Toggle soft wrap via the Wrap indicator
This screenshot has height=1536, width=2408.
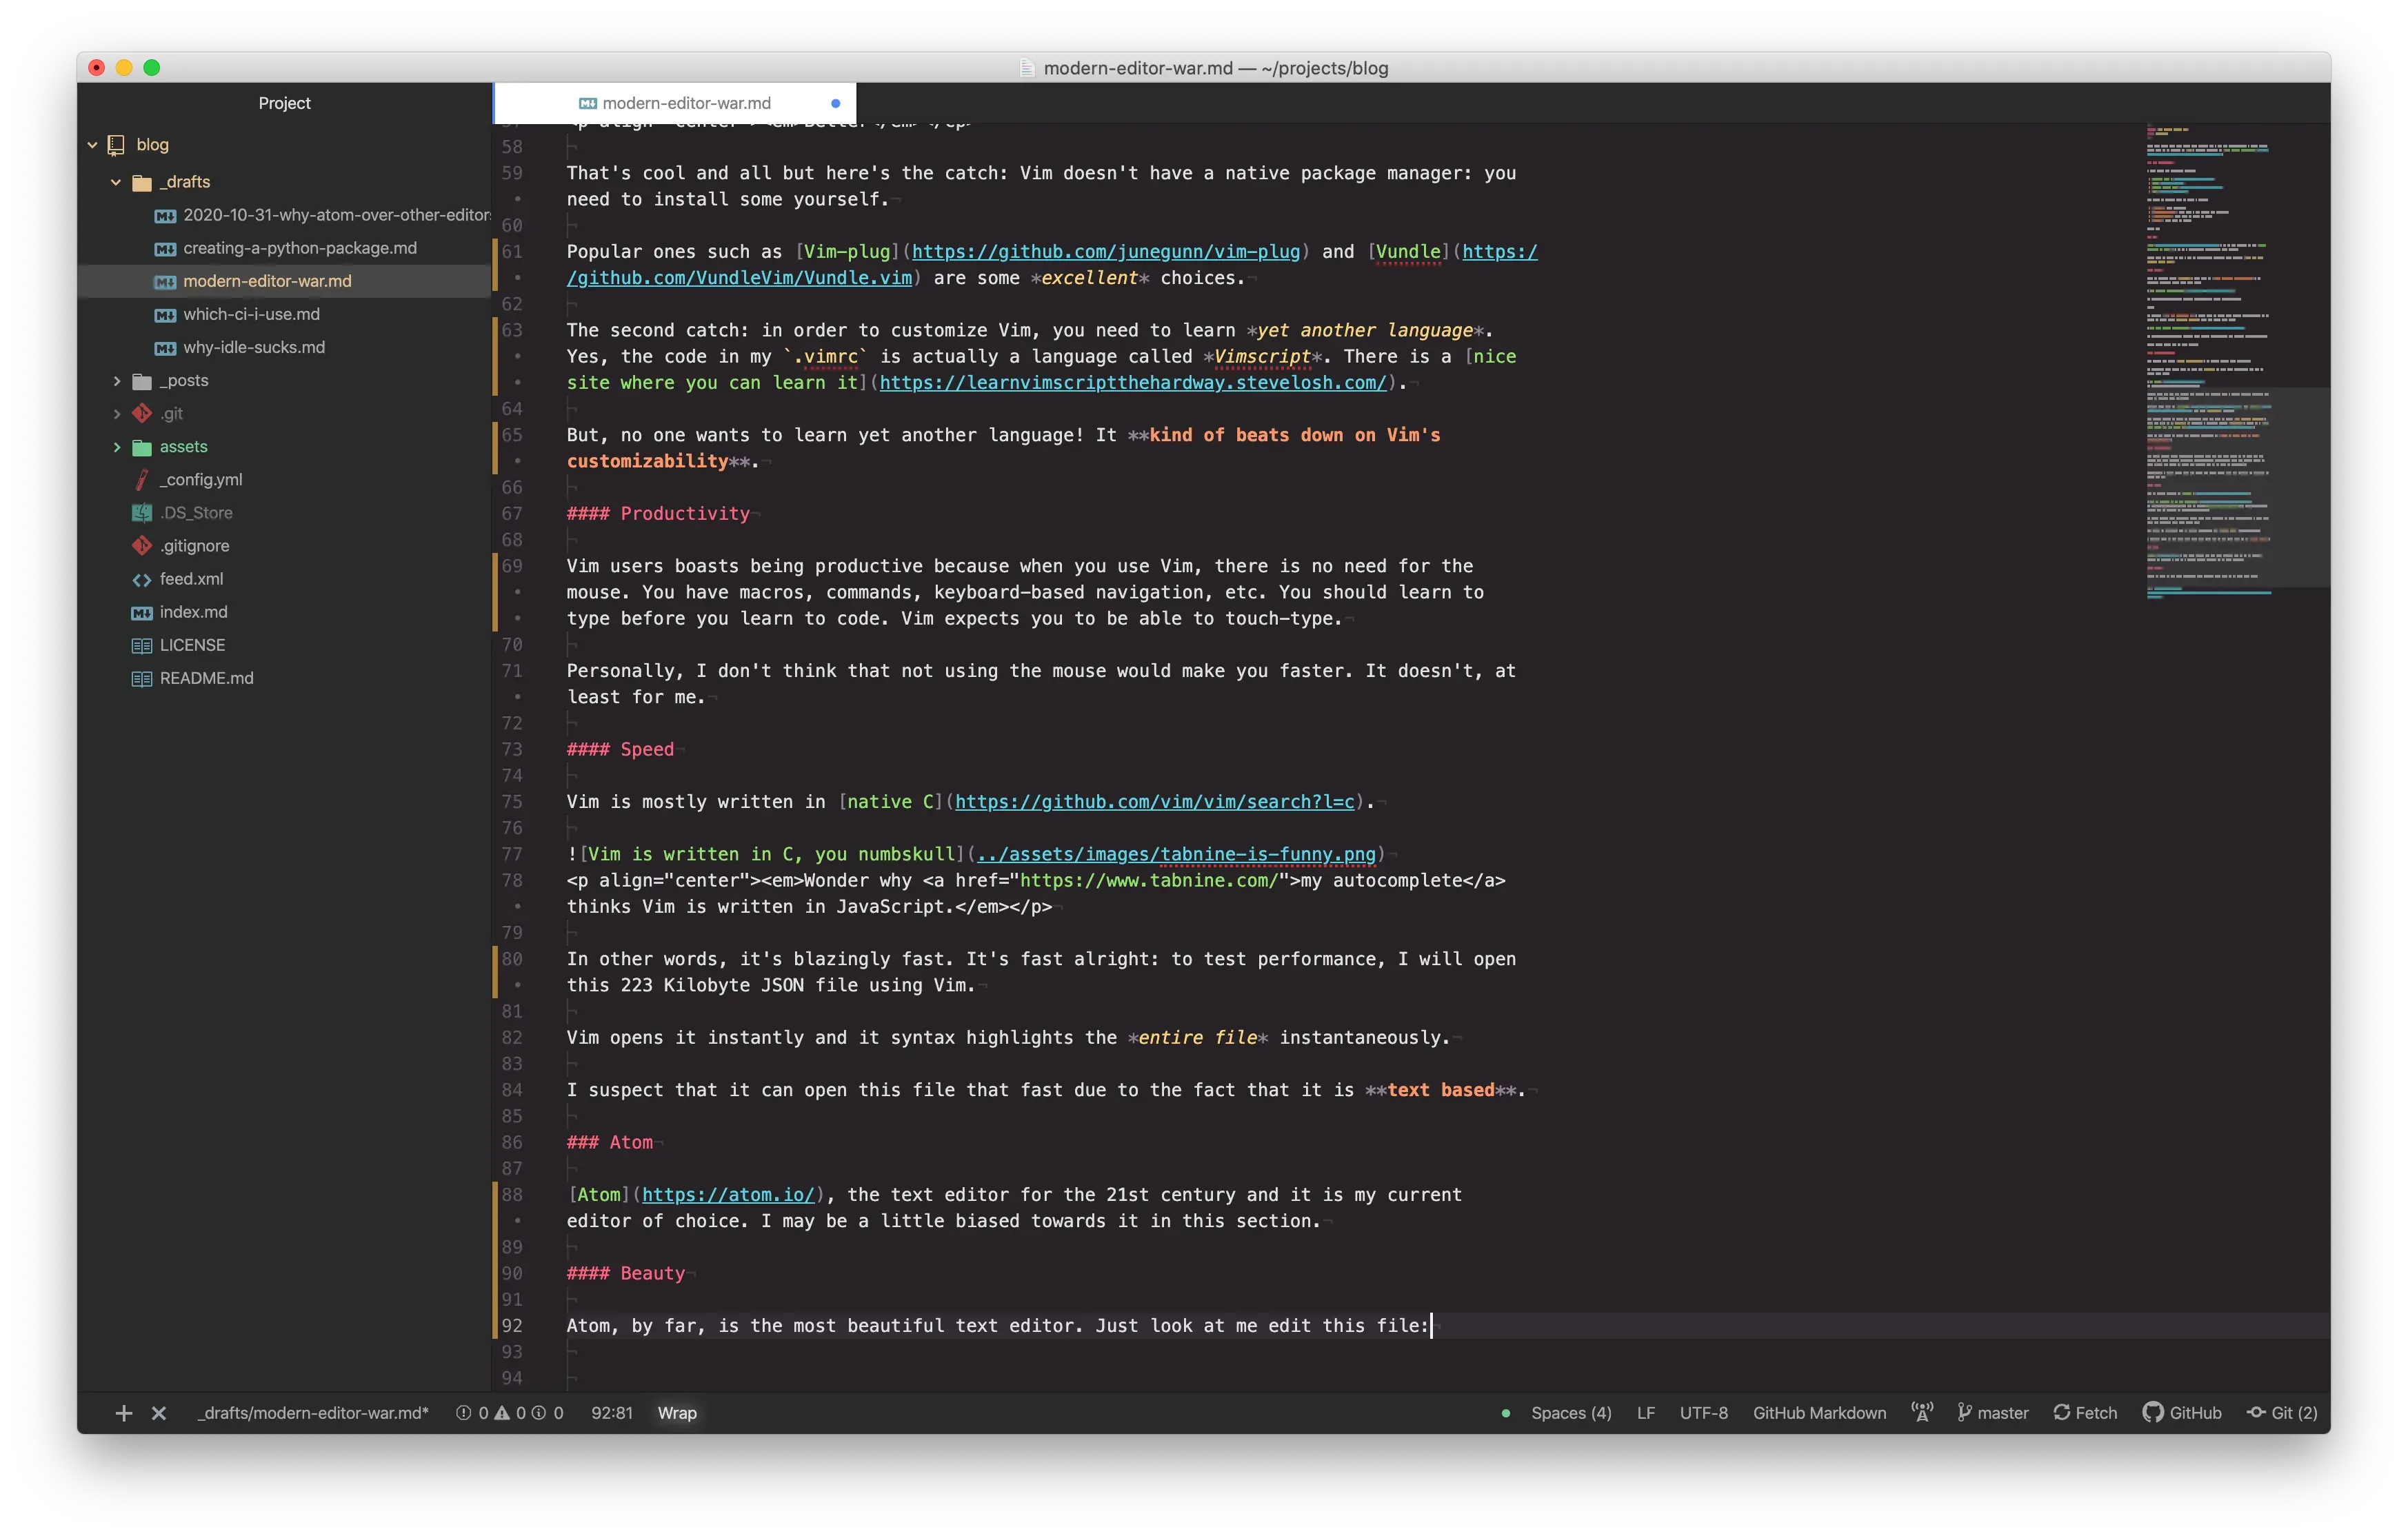pyautogui.click(x=677, y=1413)
